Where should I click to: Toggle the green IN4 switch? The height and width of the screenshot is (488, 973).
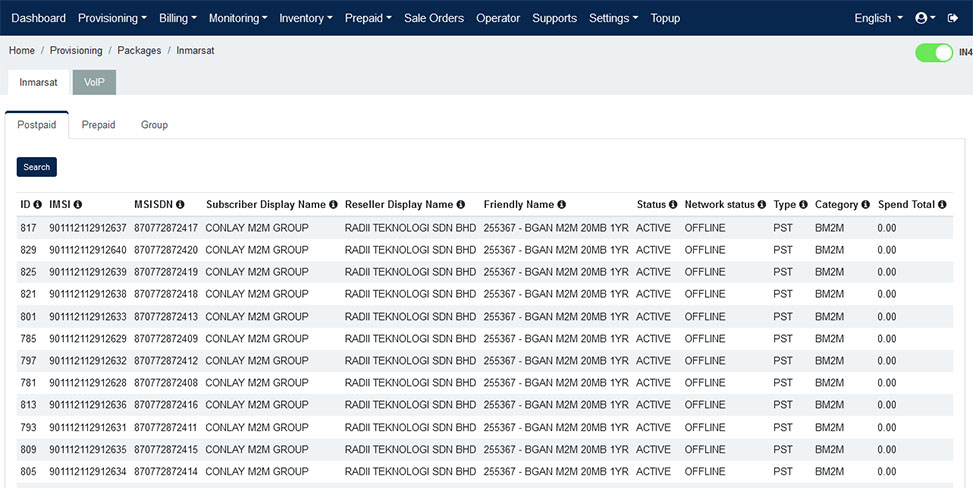pyautogui.click(x=934, y=53)
